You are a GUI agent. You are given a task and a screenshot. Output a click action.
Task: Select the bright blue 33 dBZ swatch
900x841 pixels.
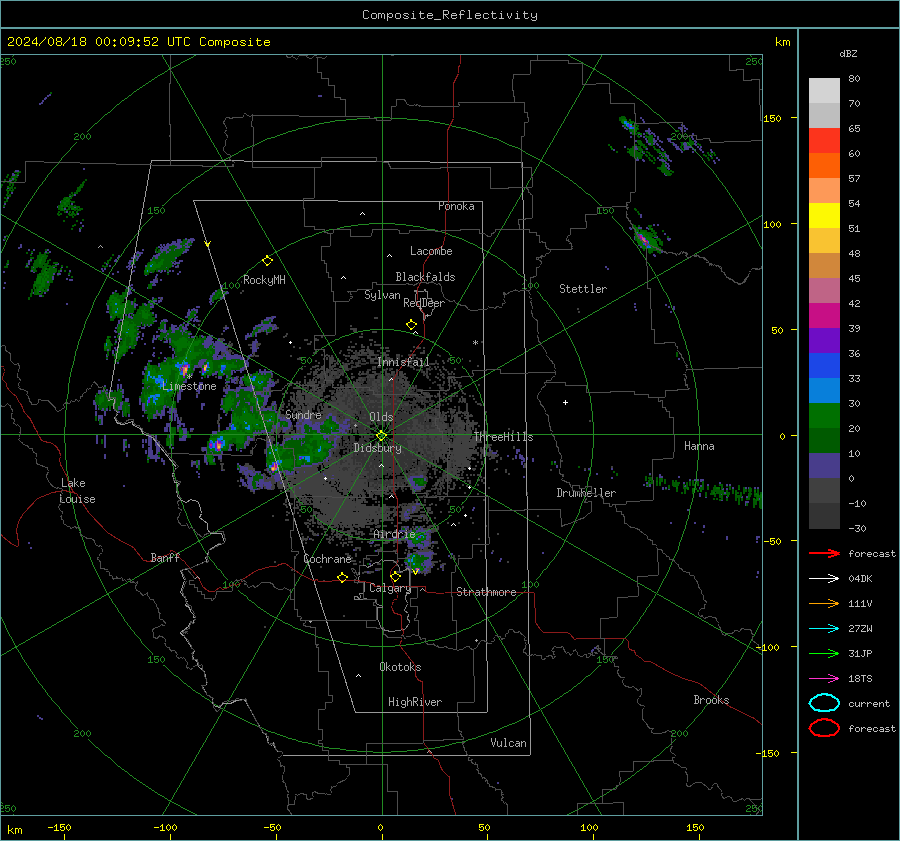coord(824,366)
